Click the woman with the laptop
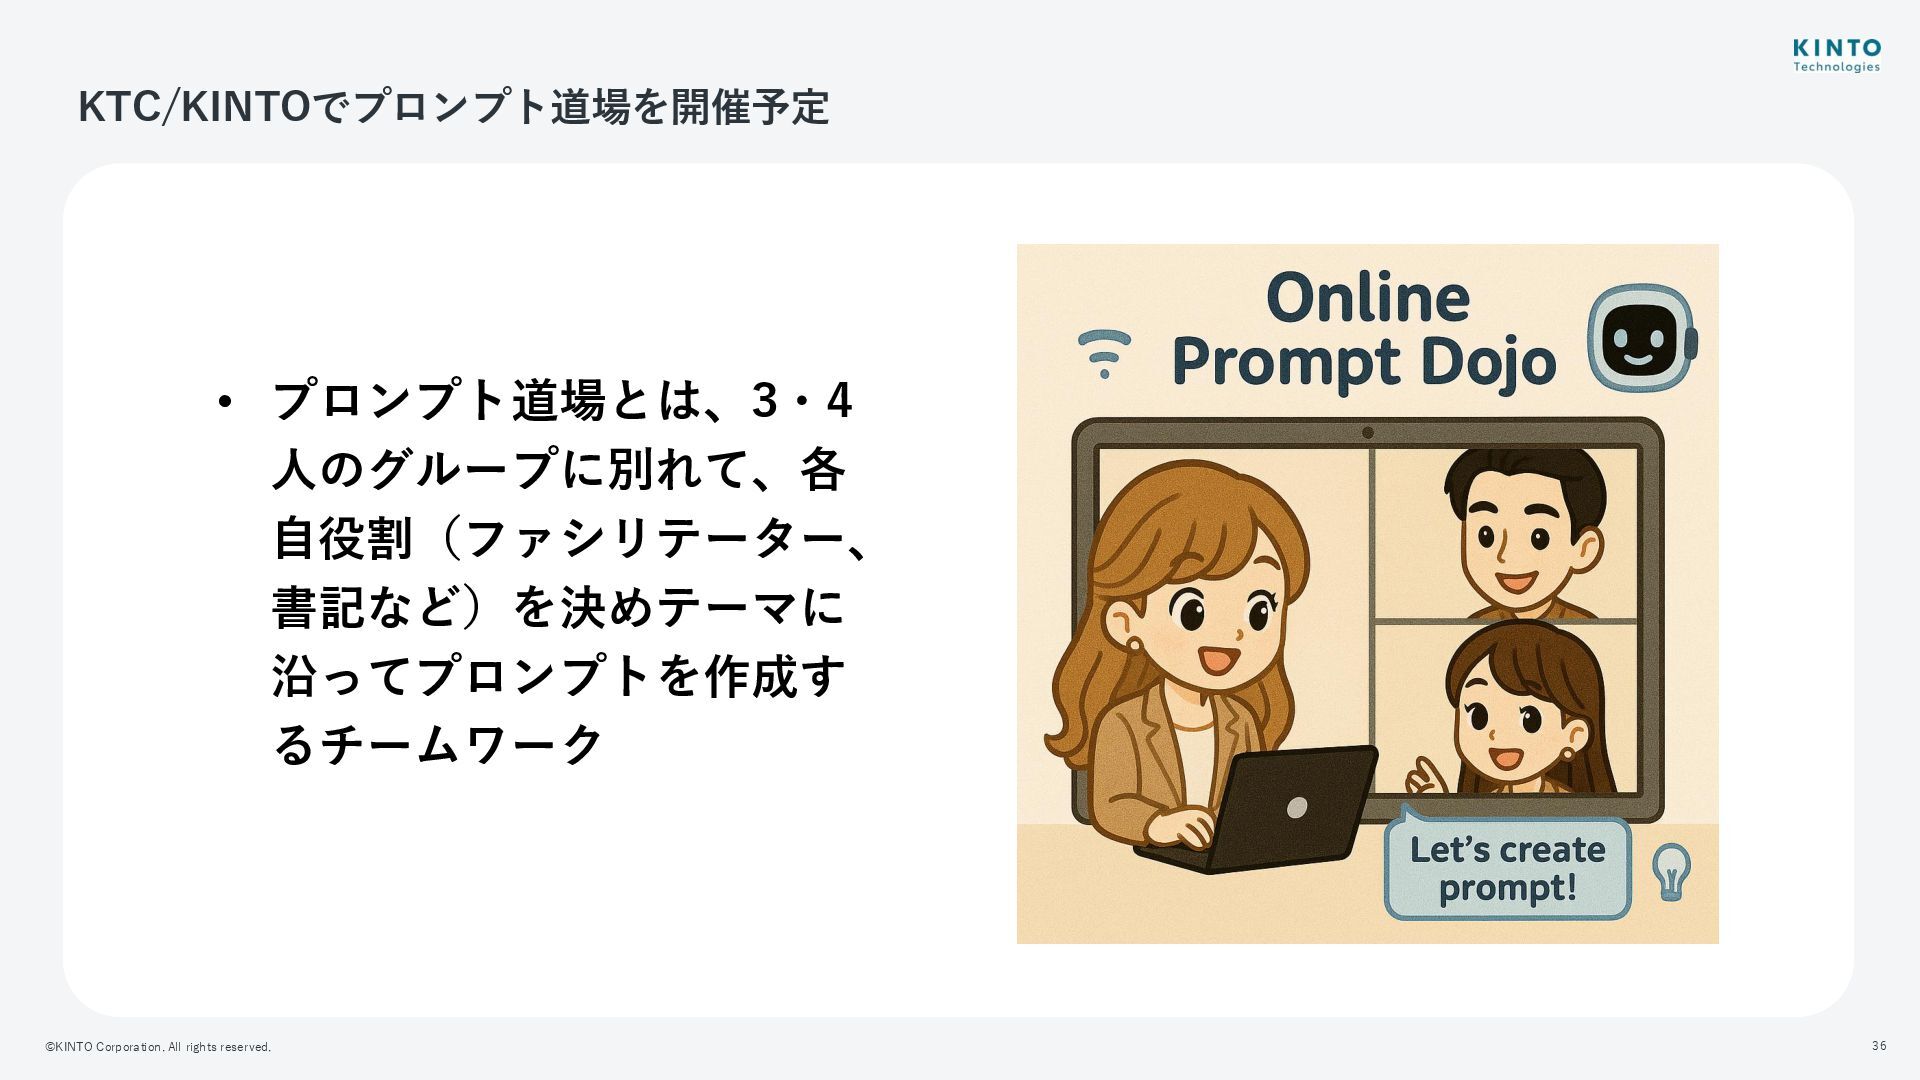The image size is (1920, 1080). point(1178,660)
